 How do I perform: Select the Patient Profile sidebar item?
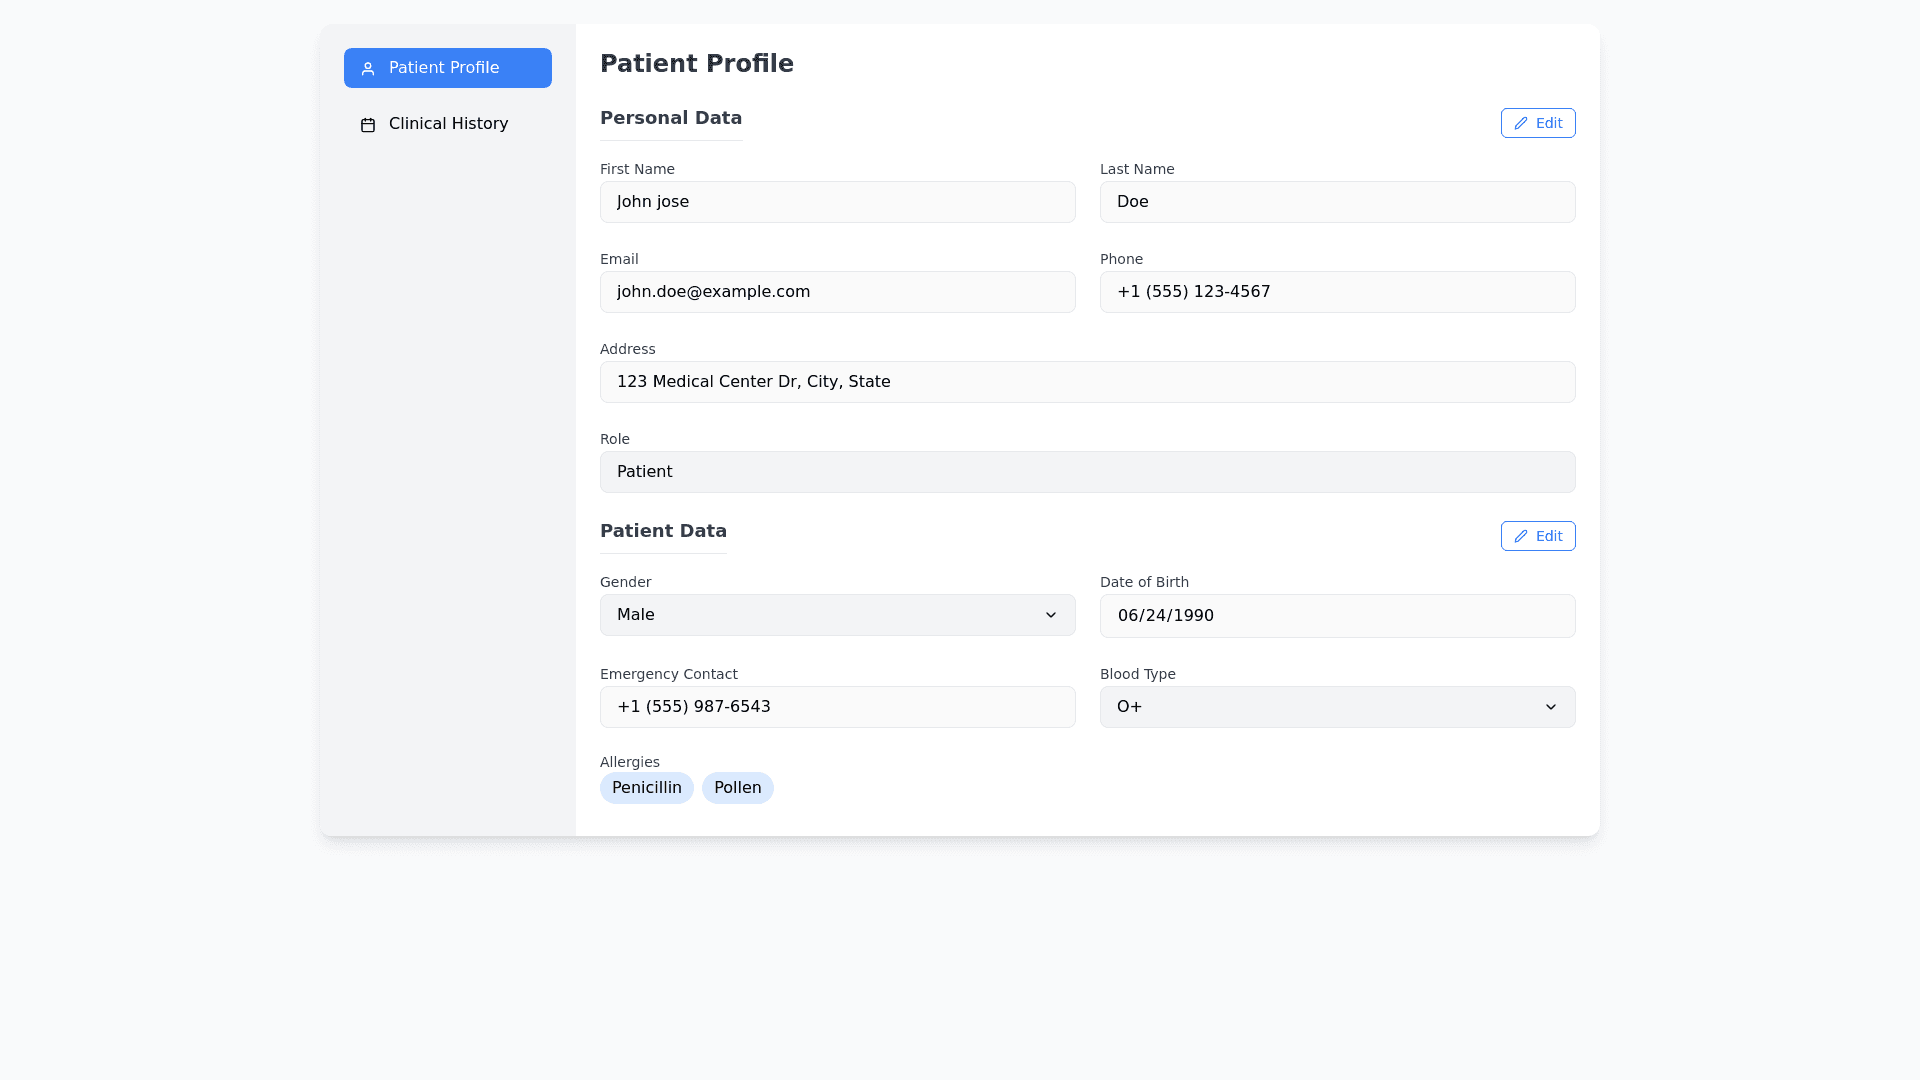point(448,68)
